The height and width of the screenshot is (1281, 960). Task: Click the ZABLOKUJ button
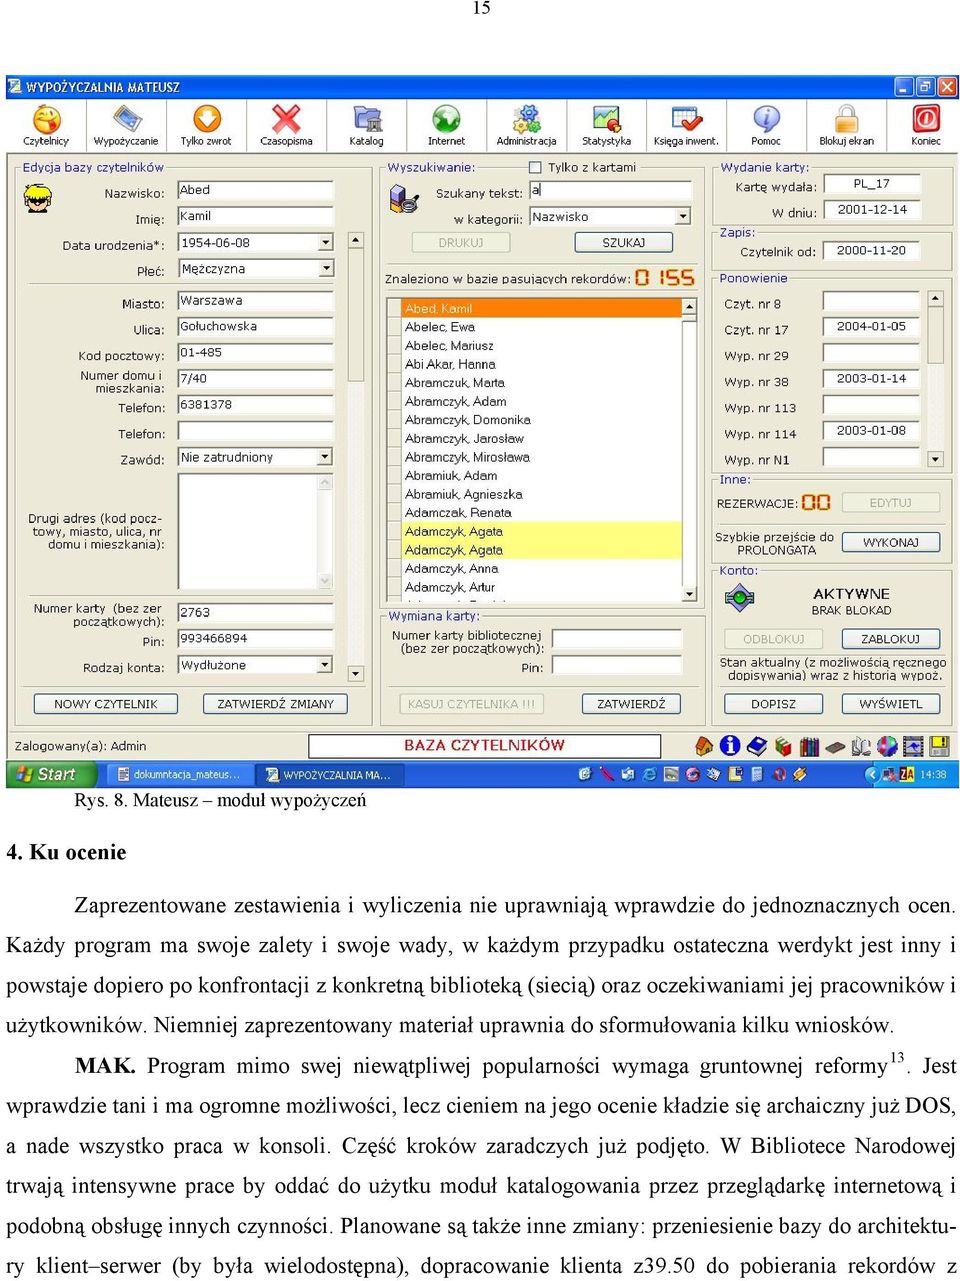click(891, 639)
